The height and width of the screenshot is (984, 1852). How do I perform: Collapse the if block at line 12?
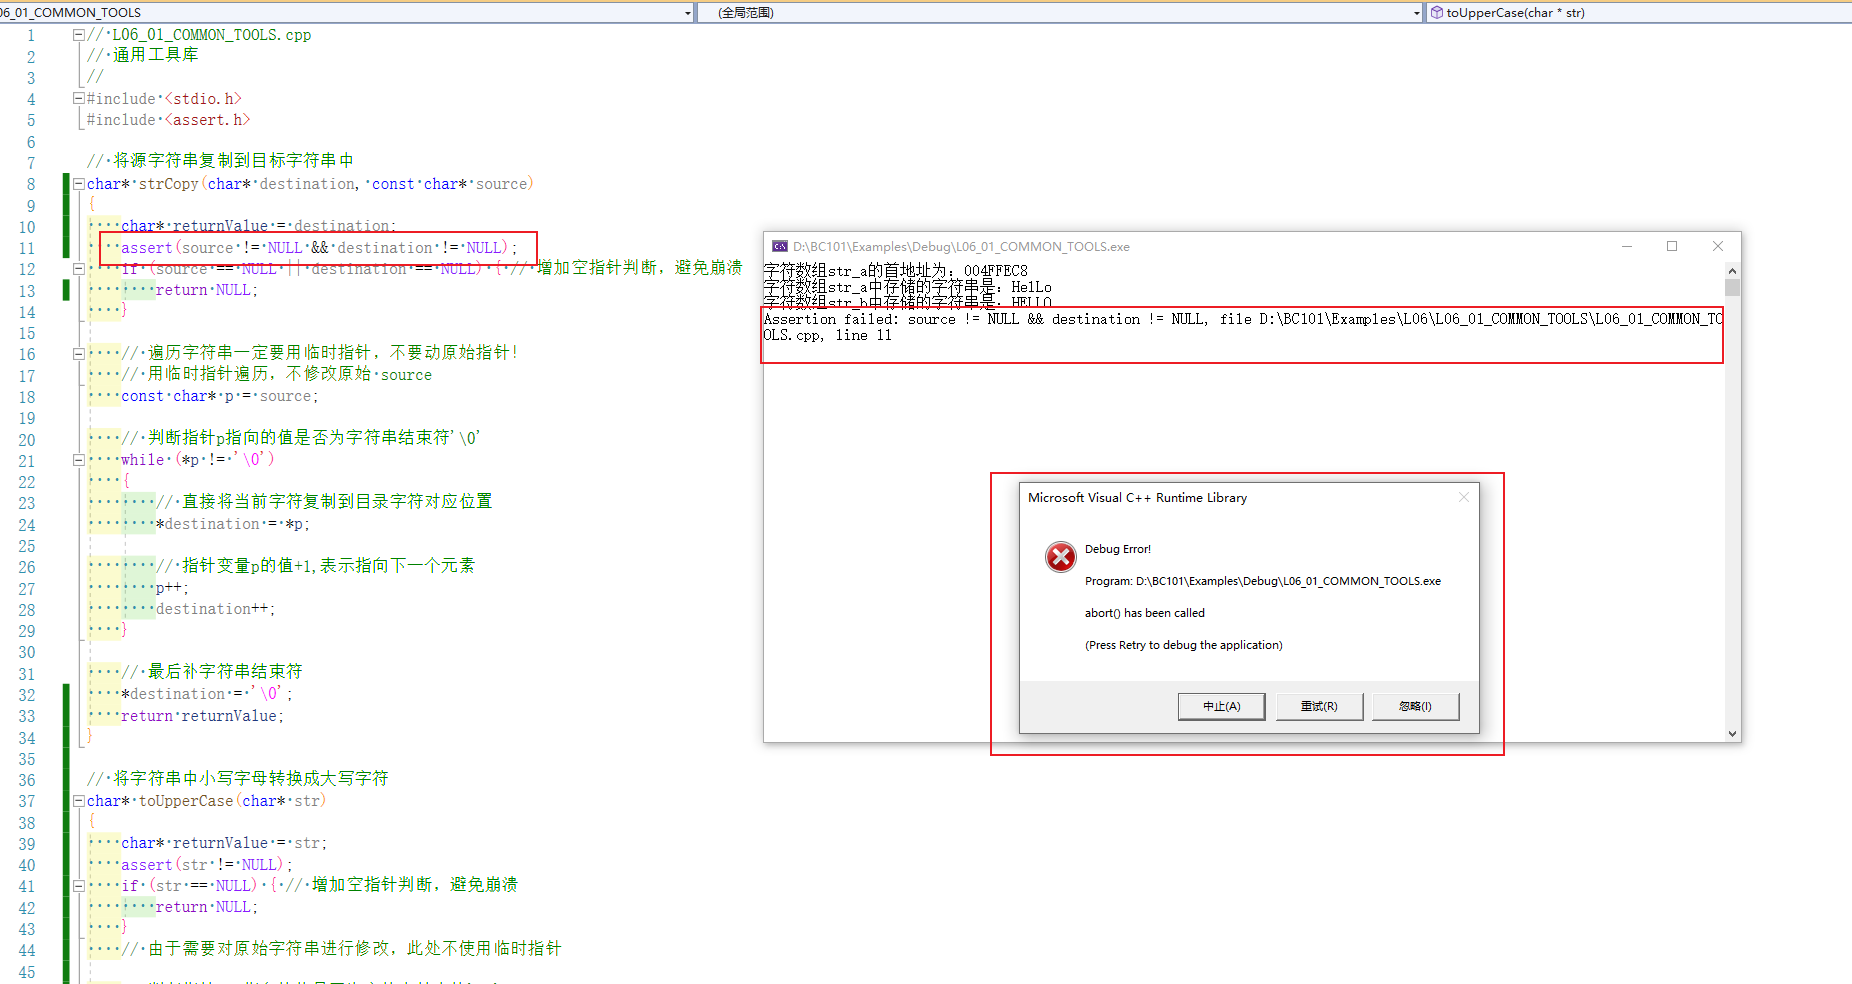pos(78,269)
